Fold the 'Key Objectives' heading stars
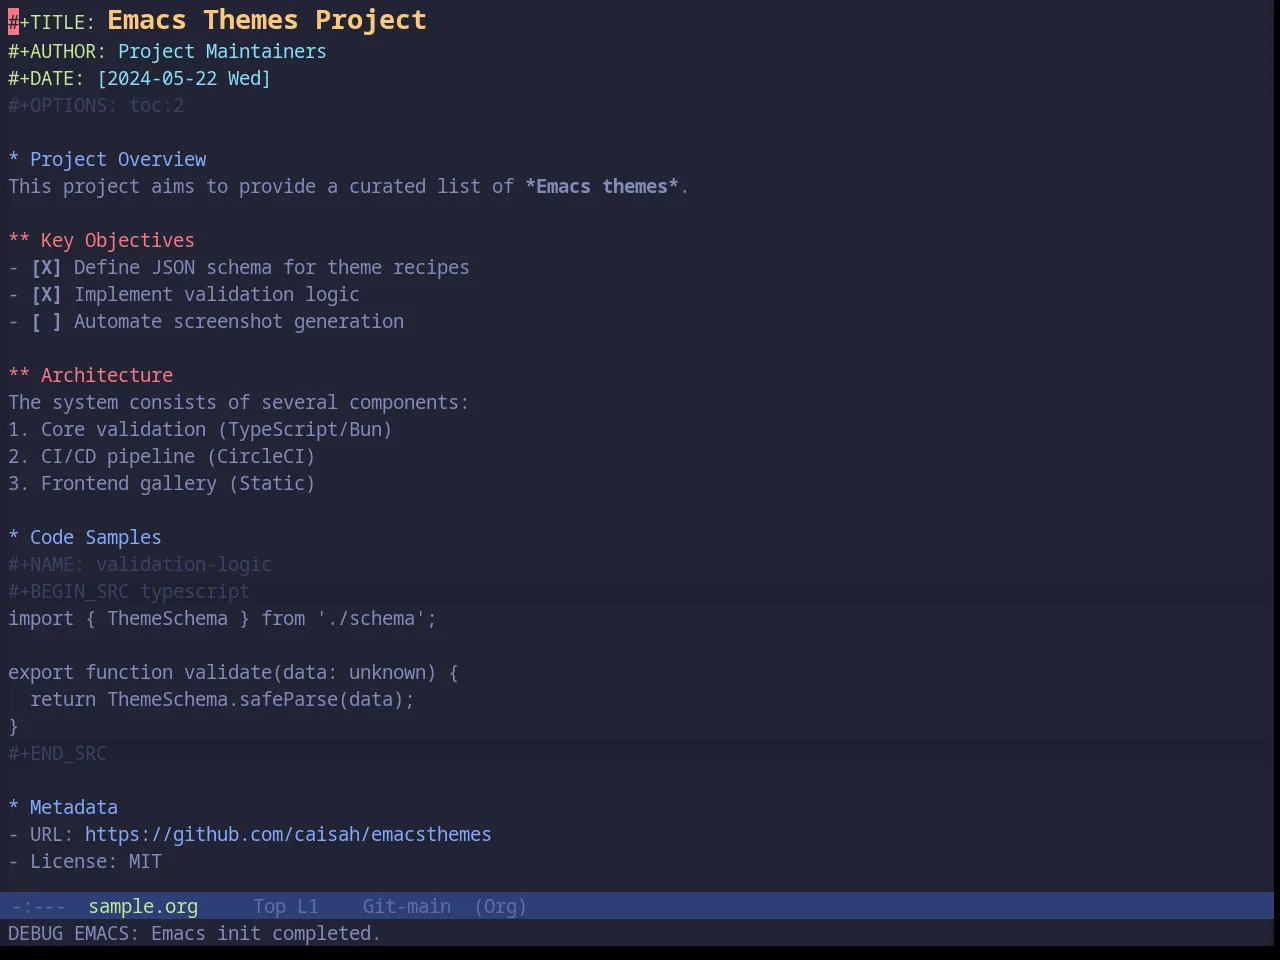 19,240
